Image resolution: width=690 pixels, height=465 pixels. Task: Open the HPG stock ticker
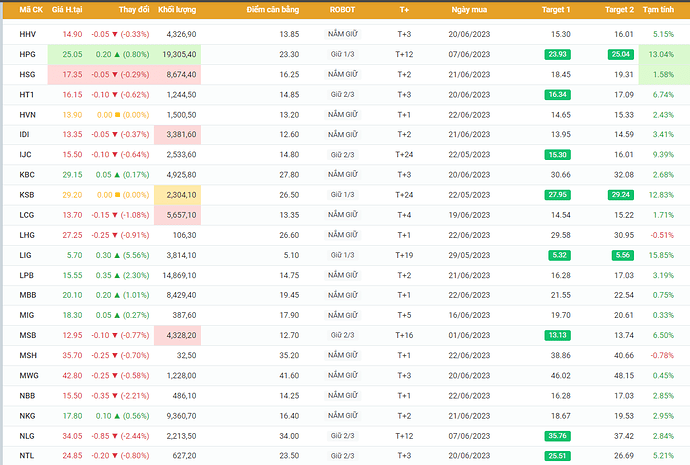(28, 54)
